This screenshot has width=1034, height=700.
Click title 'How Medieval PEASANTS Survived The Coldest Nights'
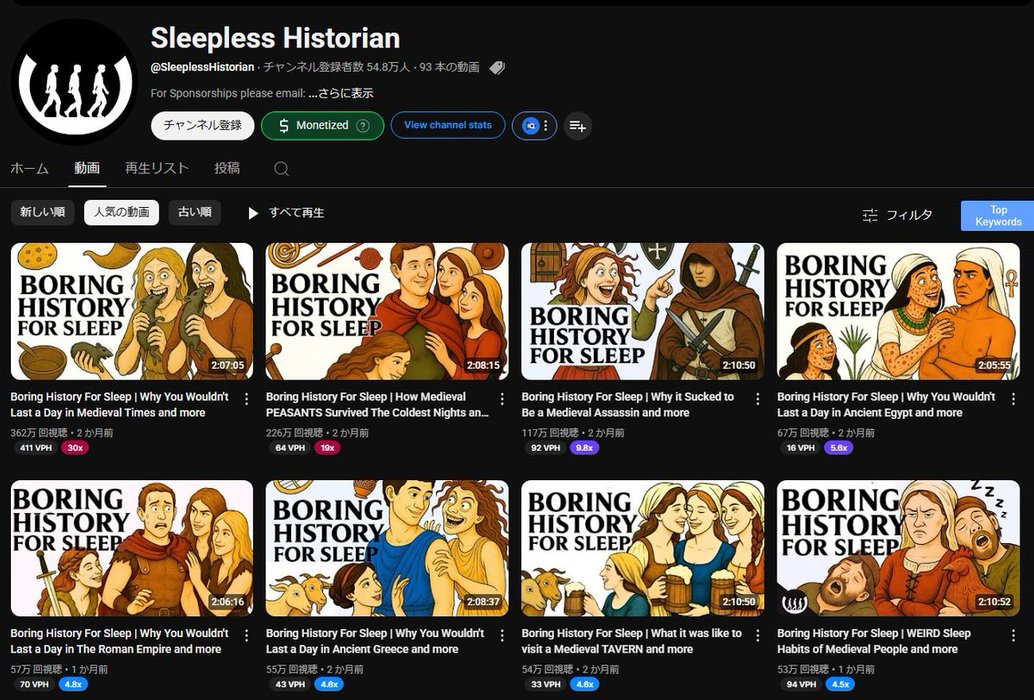tap(377, 405)
